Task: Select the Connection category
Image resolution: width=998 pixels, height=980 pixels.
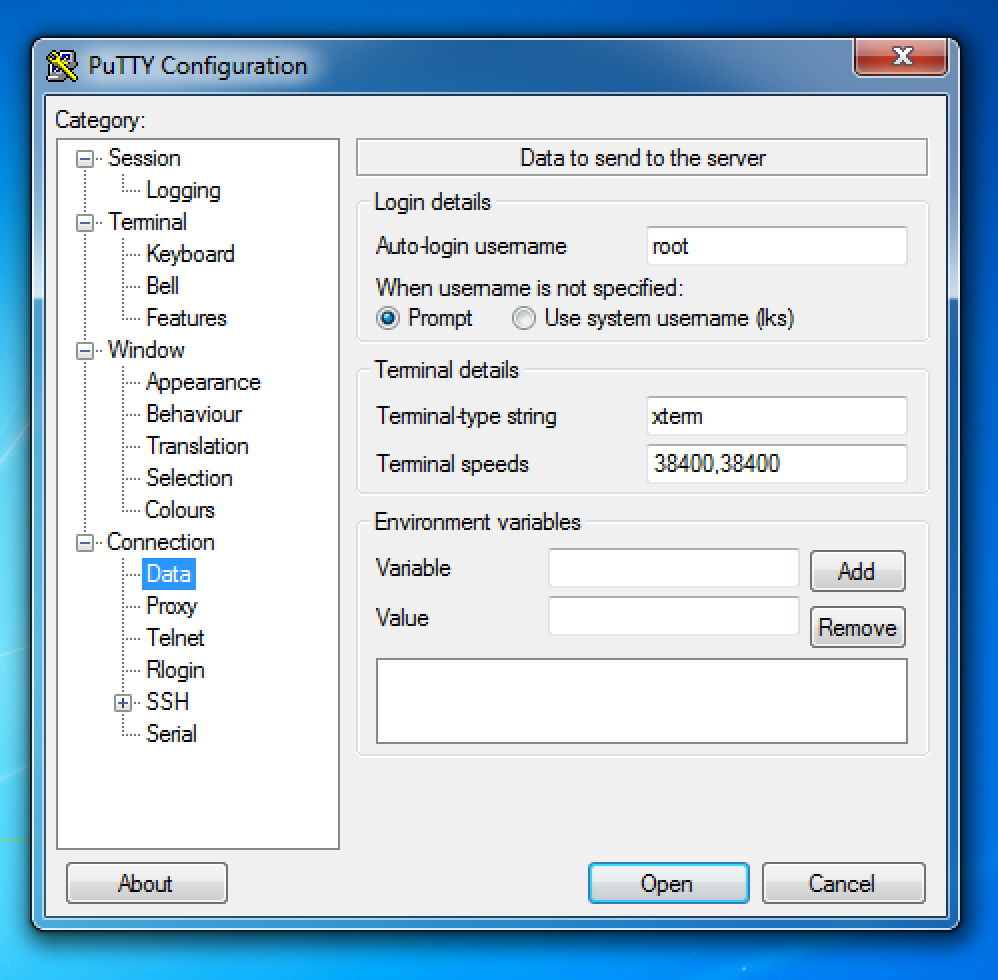Action: point(160,543)
